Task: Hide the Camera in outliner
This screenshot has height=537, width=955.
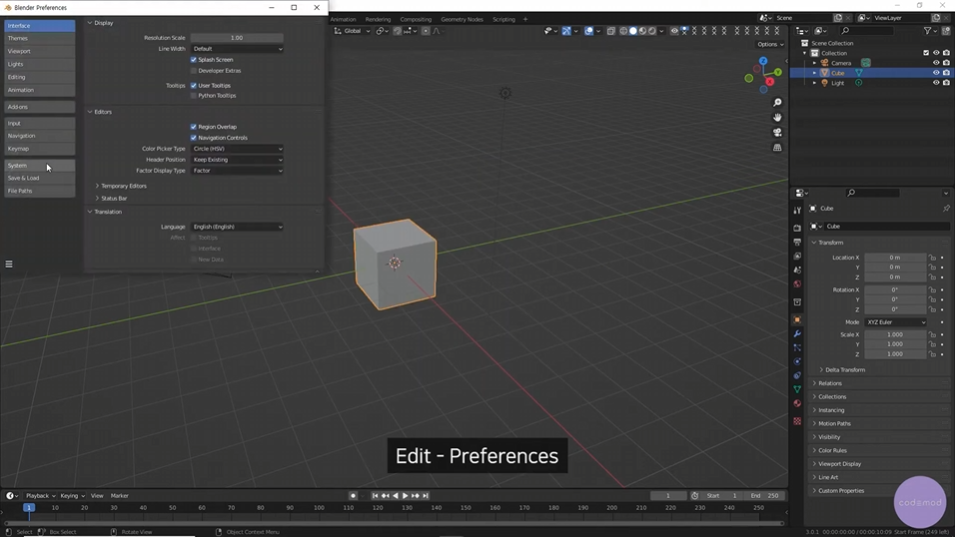Action: click(x=936, y=63)
